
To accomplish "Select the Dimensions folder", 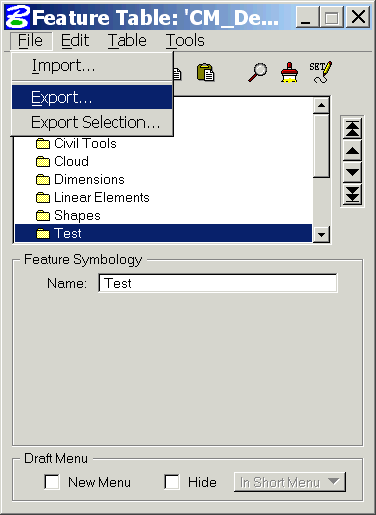I will click(x=80, y=179).
